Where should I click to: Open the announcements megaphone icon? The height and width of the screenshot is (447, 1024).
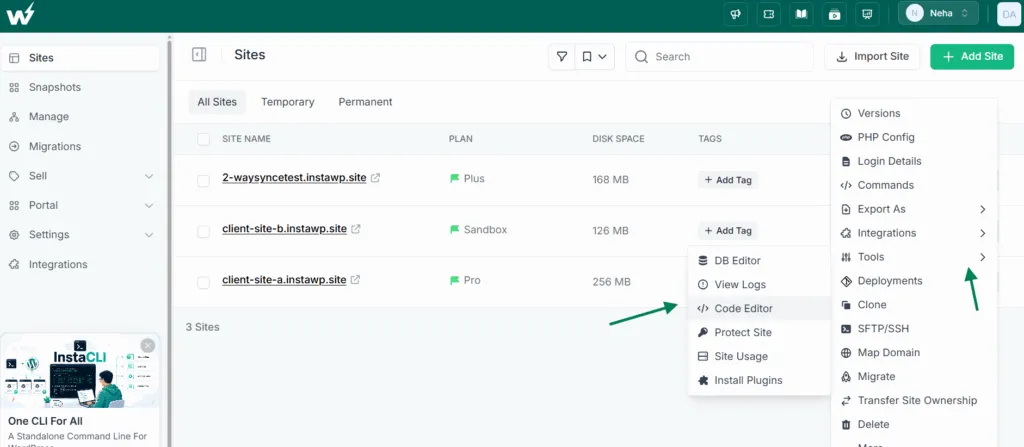pyautogui.click(x=736, y=14)
